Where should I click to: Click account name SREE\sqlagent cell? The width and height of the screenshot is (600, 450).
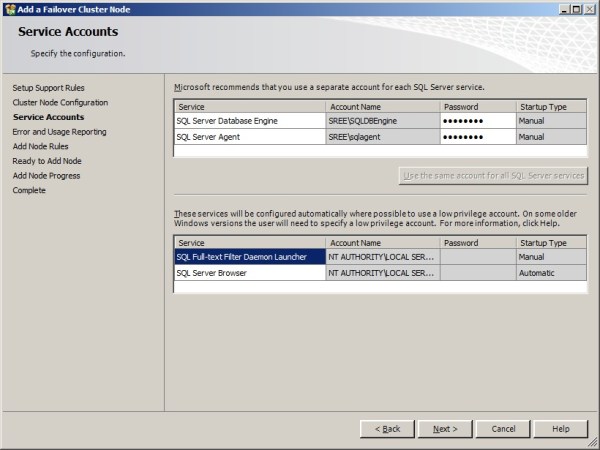(382, 137)
